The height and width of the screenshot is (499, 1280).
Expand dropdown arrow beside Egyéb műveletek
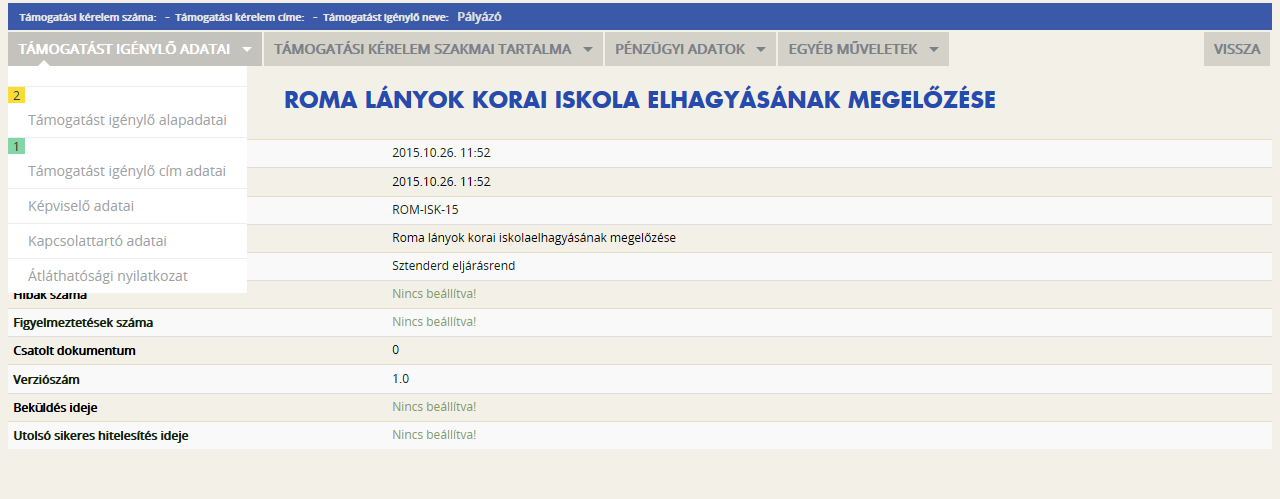933,49
